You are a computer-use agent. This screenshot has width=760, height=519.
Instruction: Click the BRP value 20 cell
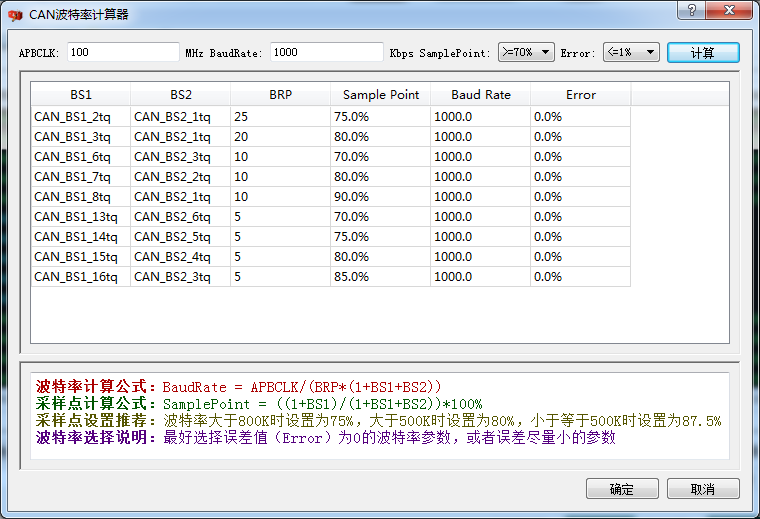[x=281, y=137]
